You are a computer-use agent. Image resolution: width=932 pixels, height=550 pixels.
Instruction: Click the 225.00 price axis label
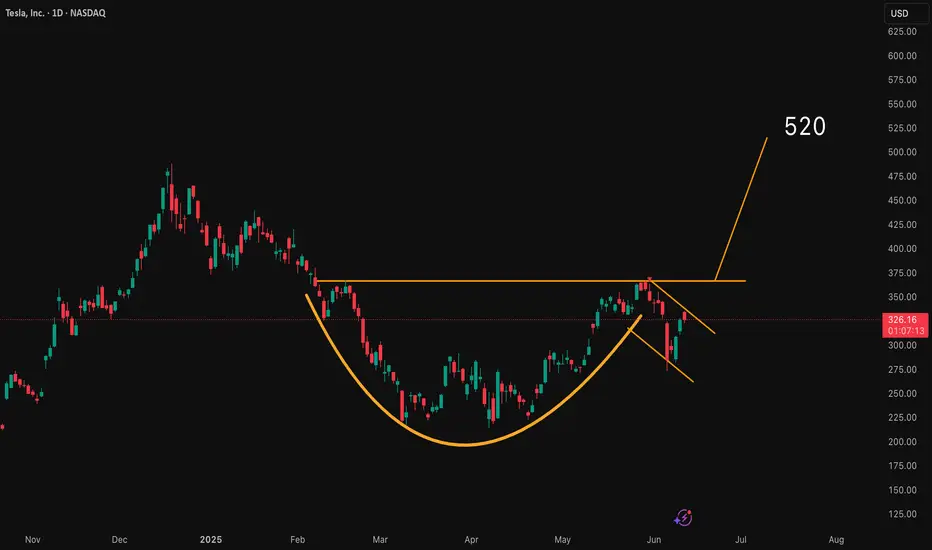coord(902,417)
